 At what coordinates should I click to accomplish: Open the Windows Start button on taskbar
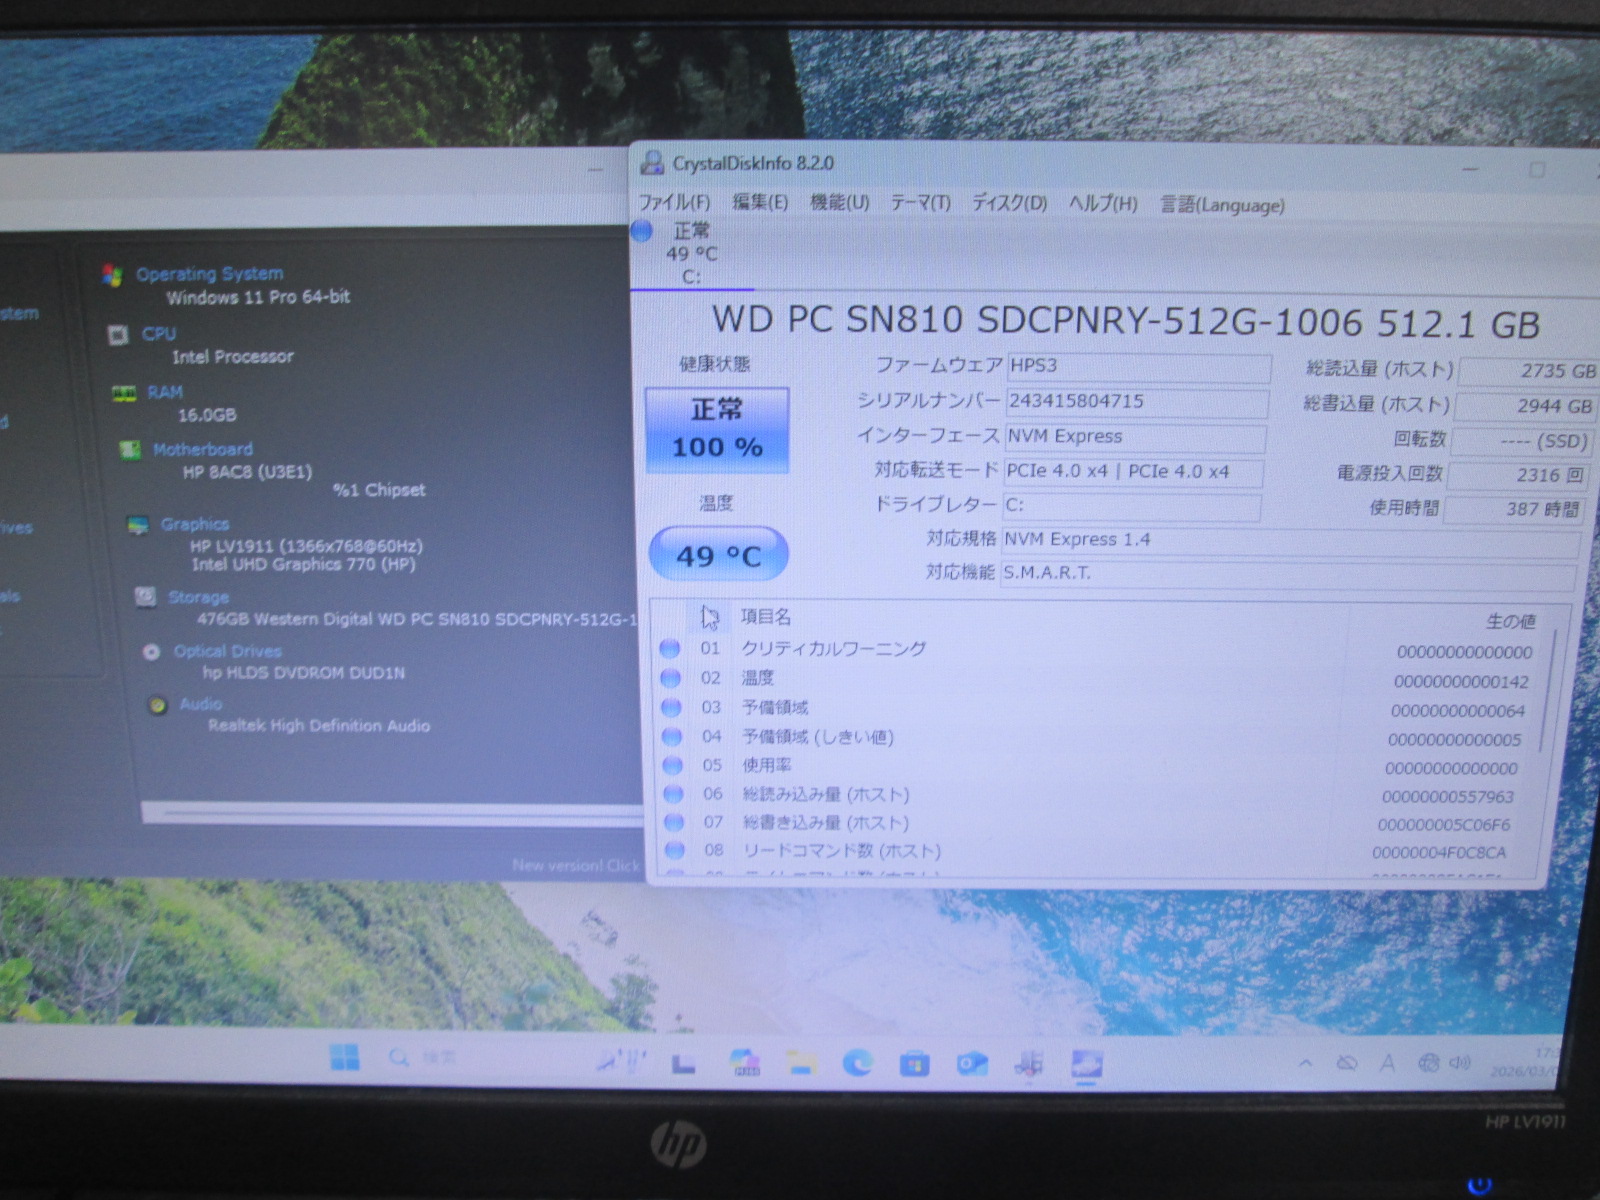pyautogui.click(x=344, y=1057)
